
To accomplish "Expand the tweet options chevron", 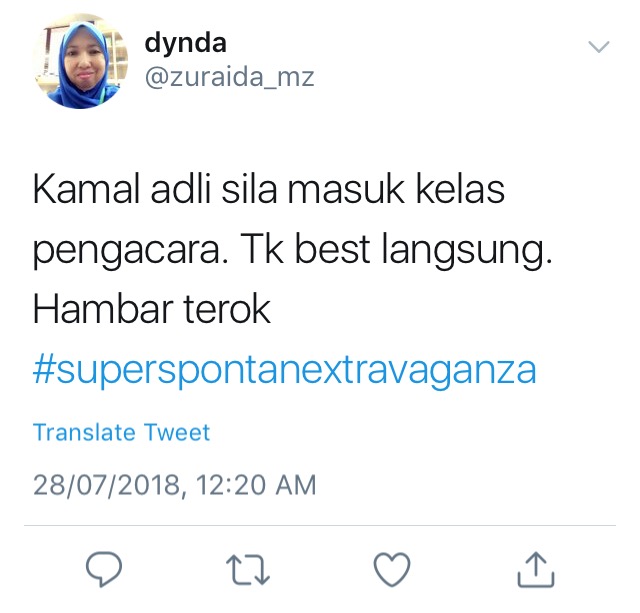I will (599, 47).
